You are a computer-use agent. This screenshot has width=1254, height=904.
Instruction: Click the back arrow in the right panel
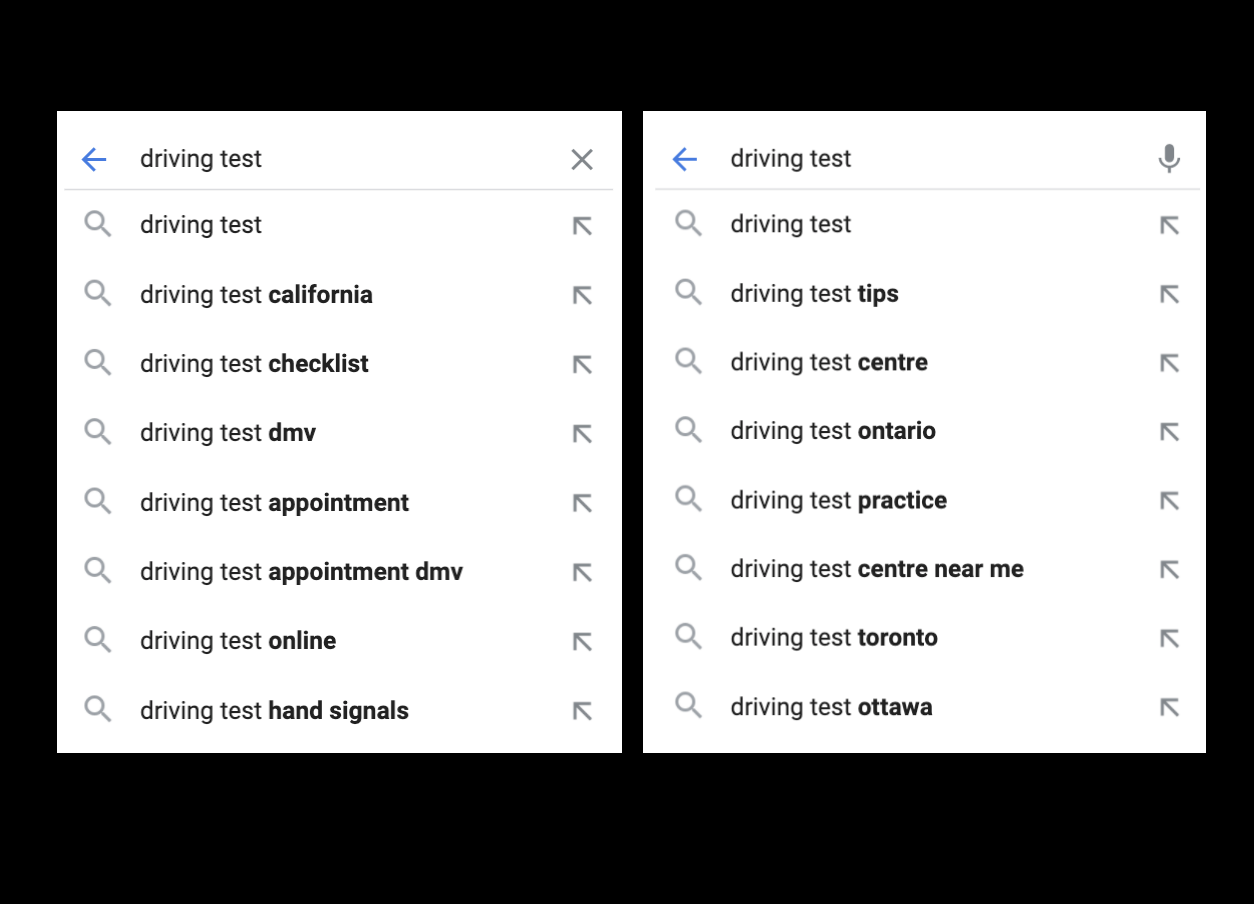click(x=686, y=158)
